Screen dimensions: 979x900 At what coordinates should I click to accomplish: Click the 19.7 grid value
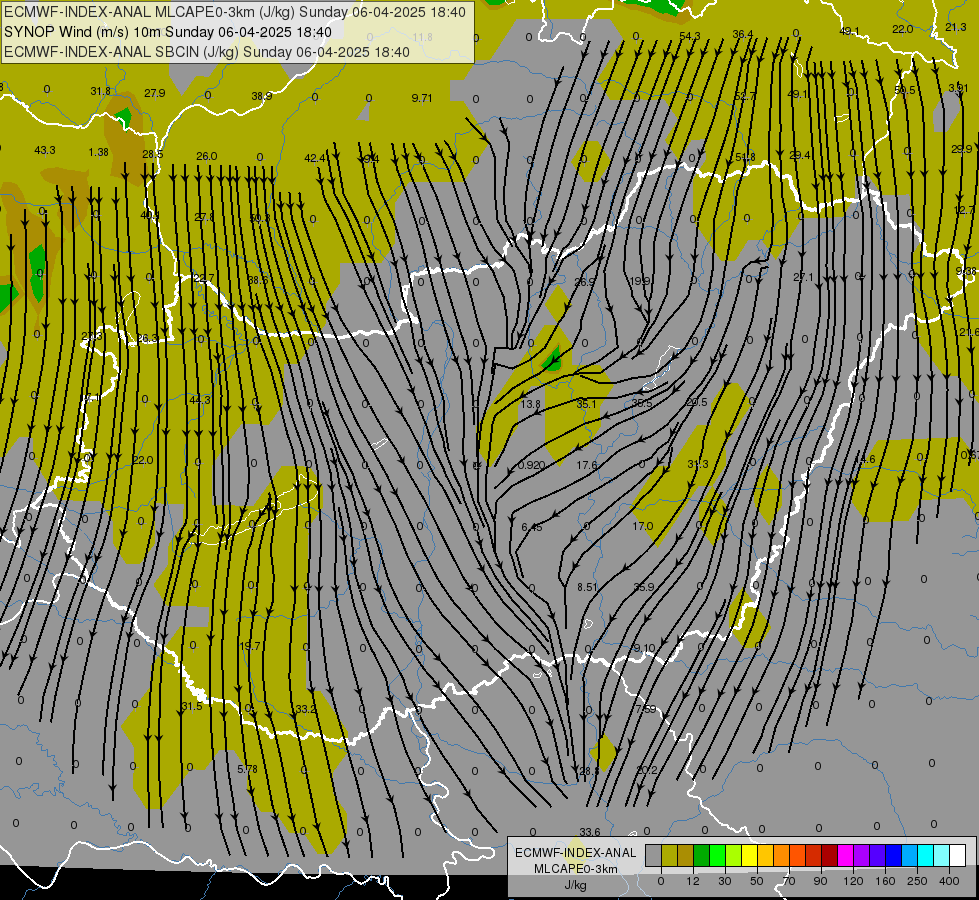click(250, 646)
